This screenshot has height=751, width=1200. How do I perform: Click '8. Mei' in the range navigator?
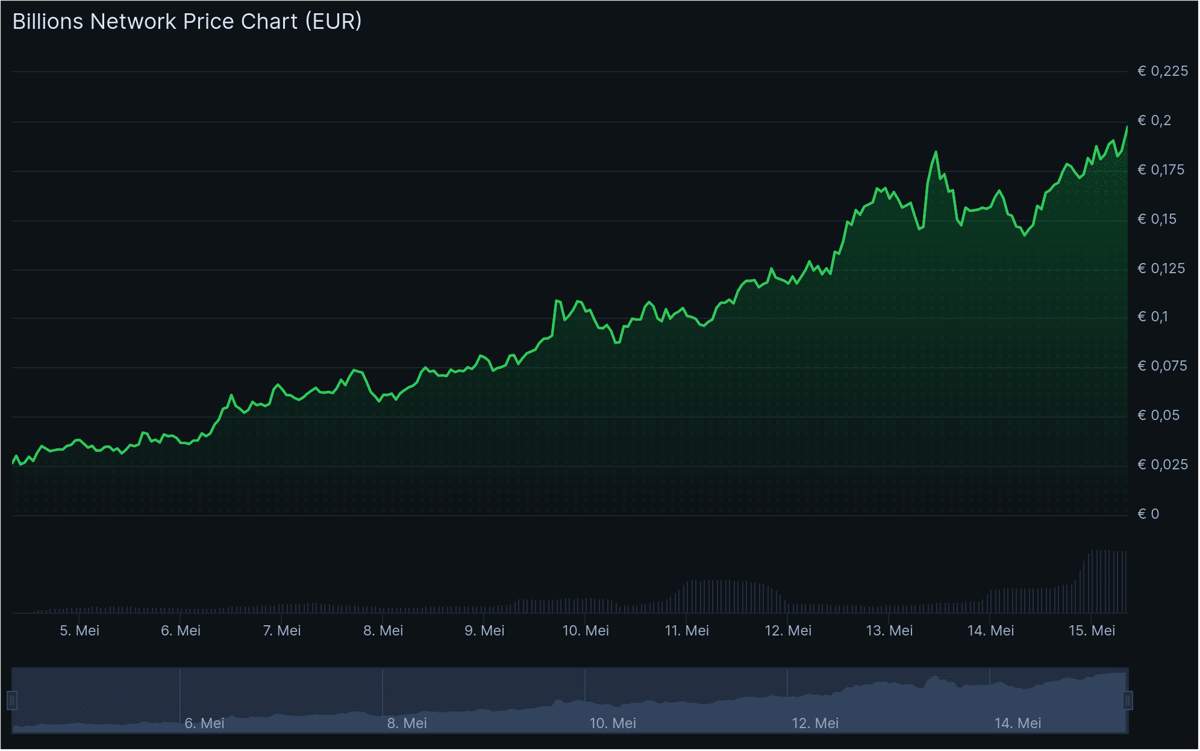pyautogui.click(x=407, y=723)
